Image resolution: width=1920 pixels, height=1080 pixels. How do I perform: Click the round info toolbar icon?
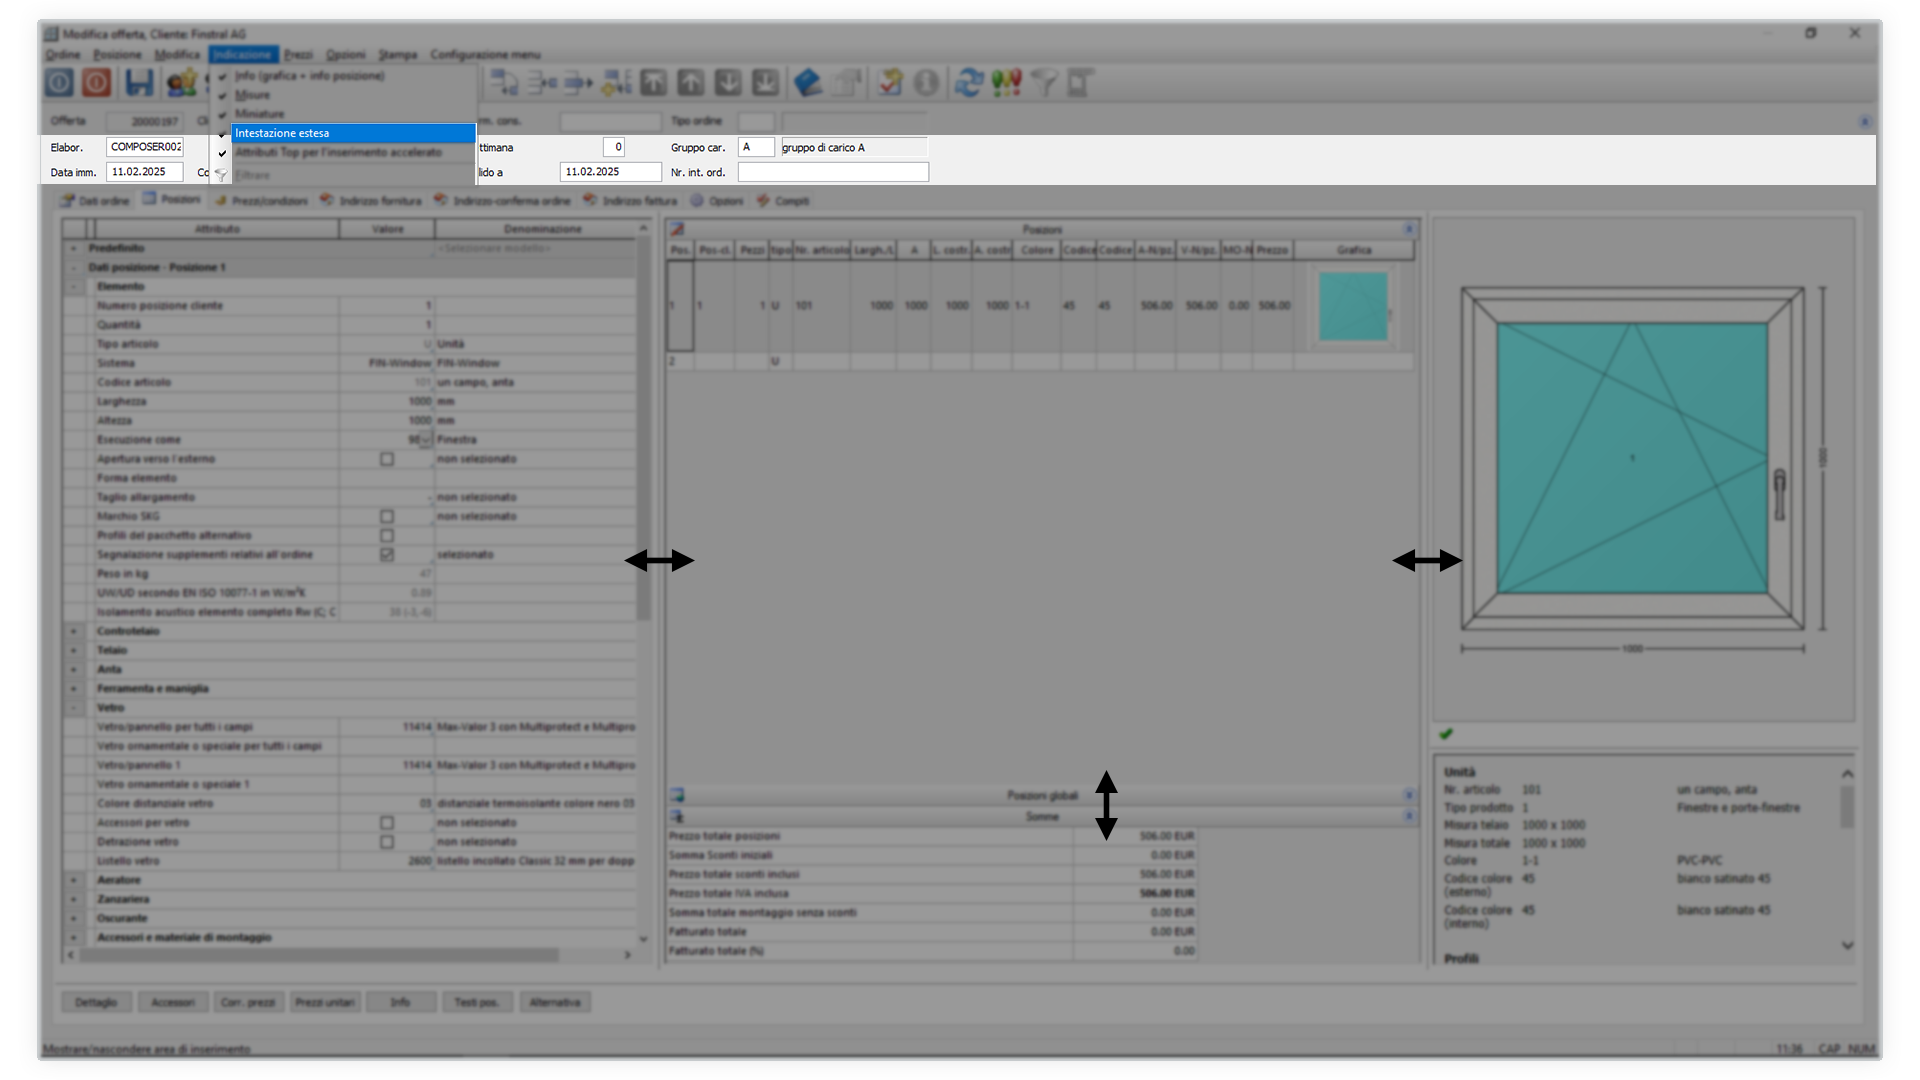pyautogui.click(x=927, y=82)
